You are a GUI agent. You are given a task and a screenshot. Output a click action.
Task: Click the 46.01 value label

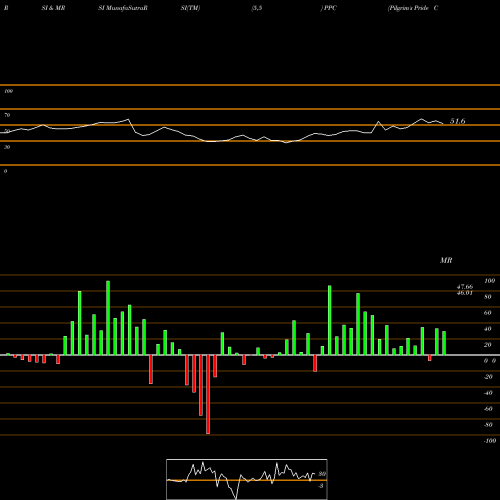coord(465,293)
